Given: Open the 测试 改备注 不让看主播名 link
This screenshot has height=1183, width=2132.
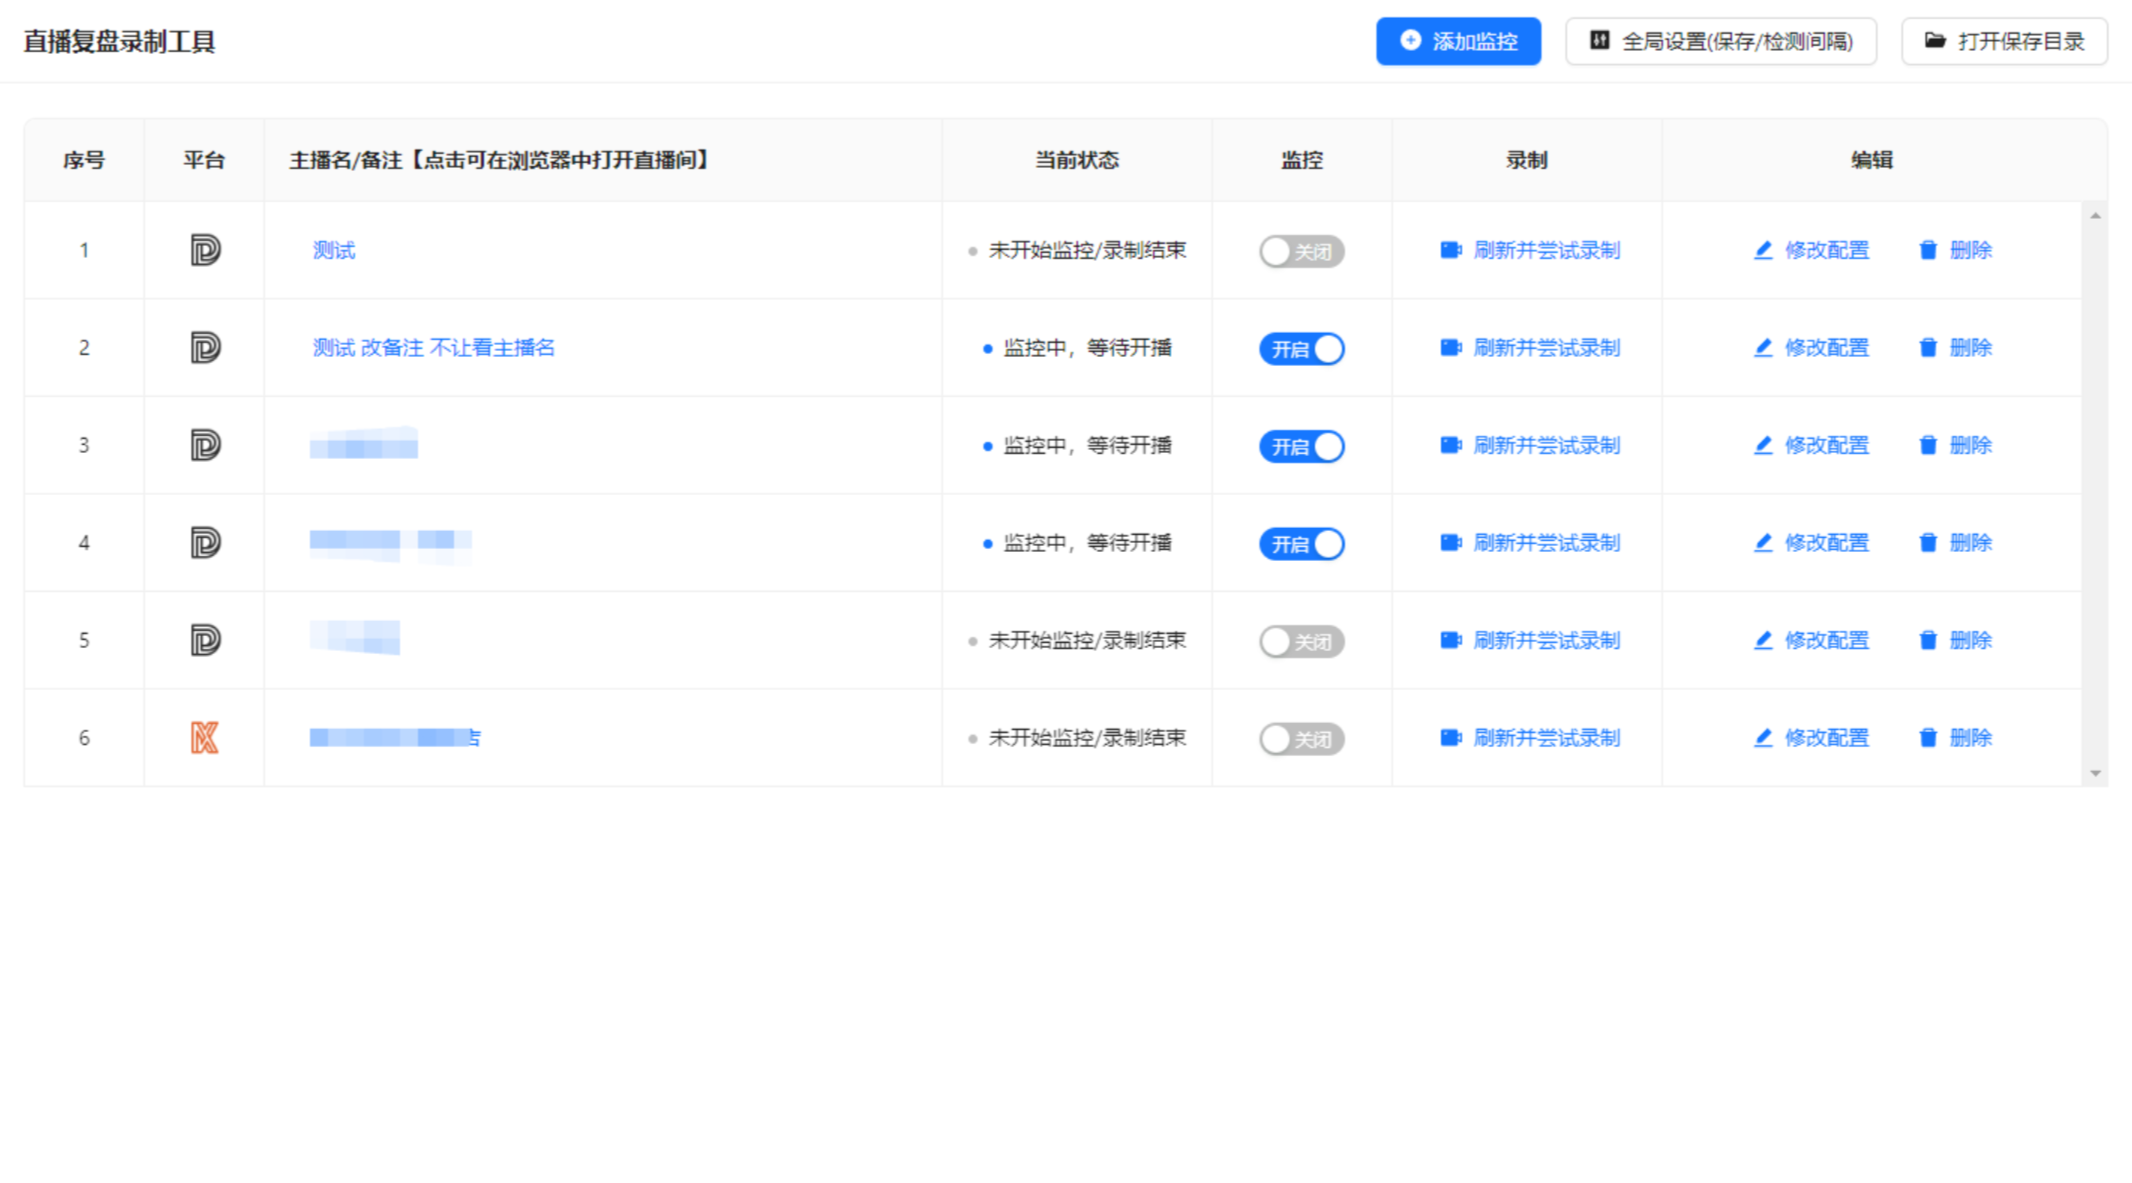Looking at the screenshot, I should [x=433, y=348].
